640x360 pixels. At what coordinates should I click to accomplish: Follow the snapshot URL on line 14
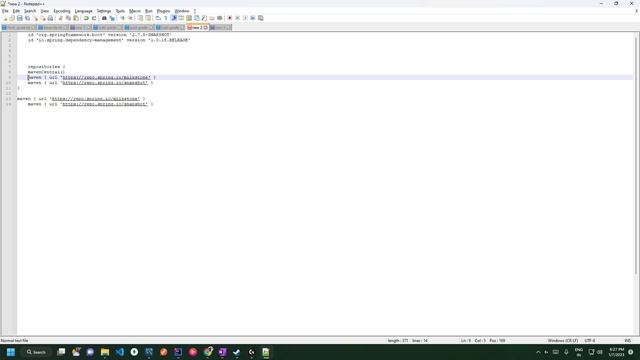pos(105,104)
